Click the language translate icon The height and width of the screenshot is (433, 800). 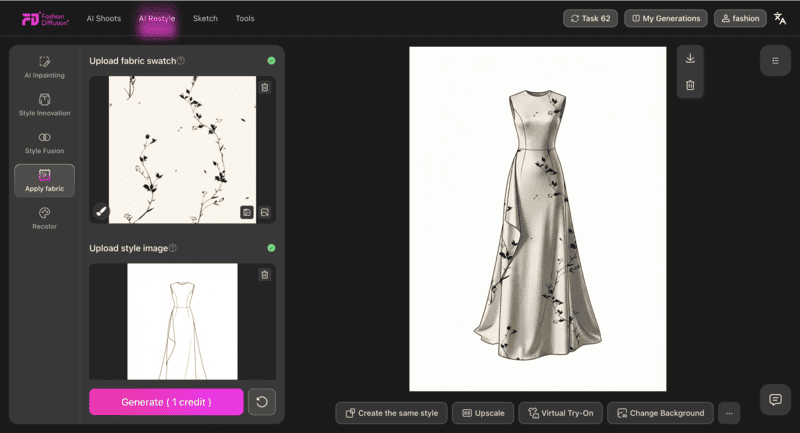(x=780, y=18)
